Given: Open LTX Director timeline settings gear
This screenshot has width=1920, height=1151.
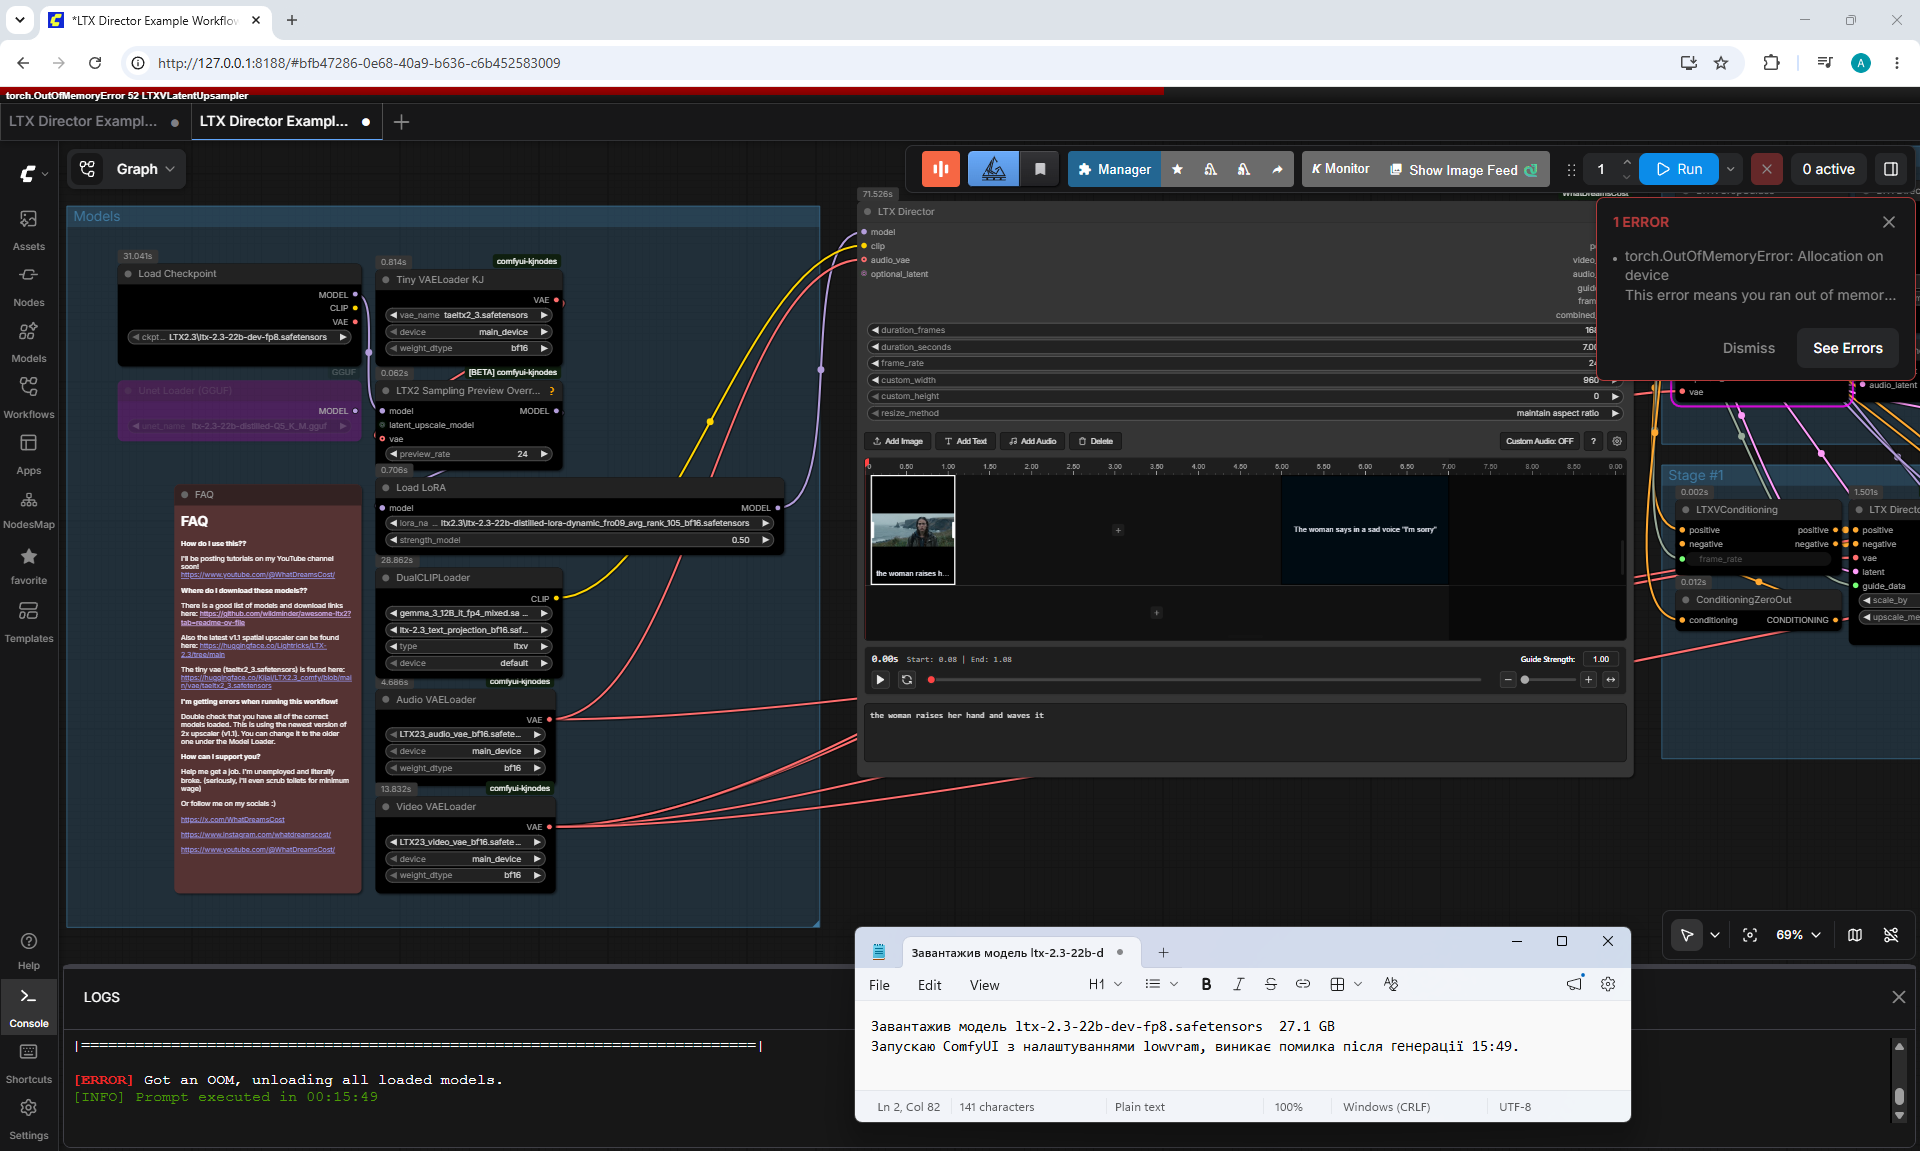Looking at the screenshot, I should (1617, 441).
